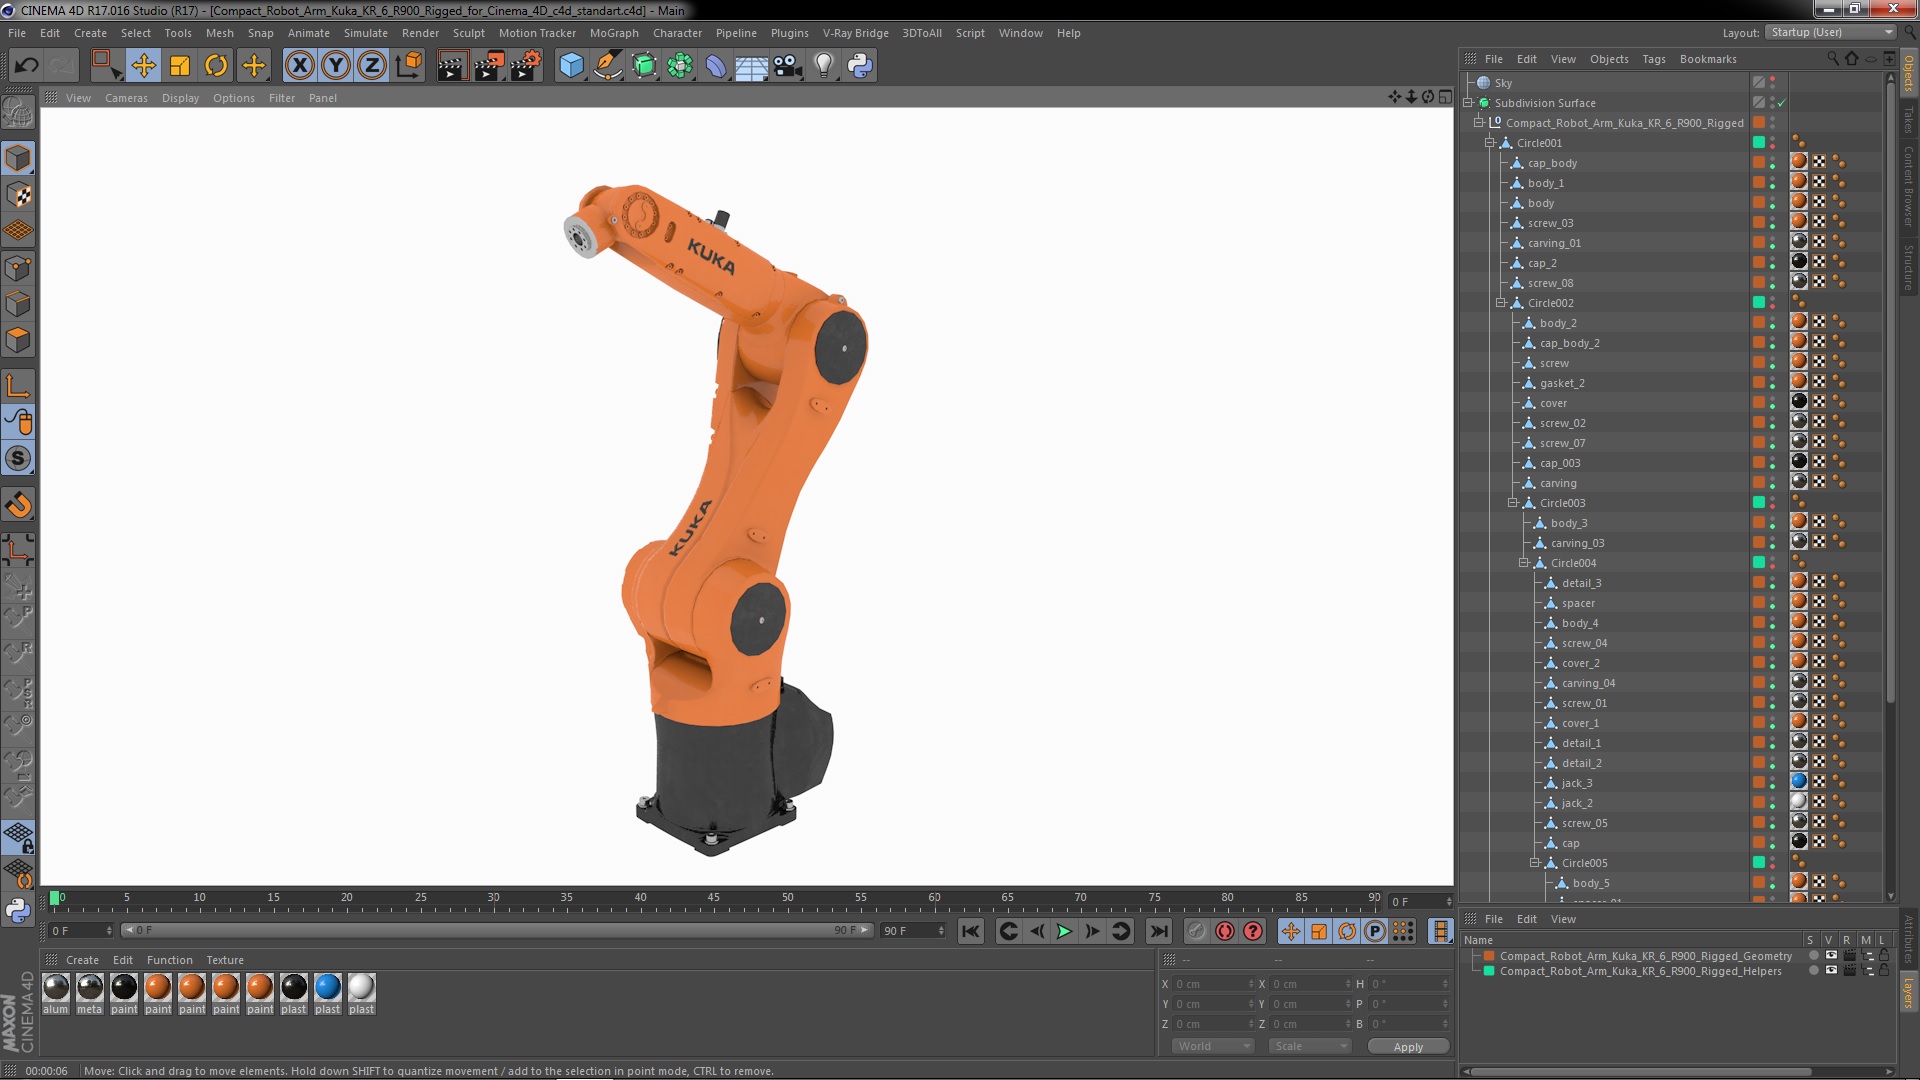Collapse the Circle001 hierarchy
1920x1080 pixels.
[1490, 143]
